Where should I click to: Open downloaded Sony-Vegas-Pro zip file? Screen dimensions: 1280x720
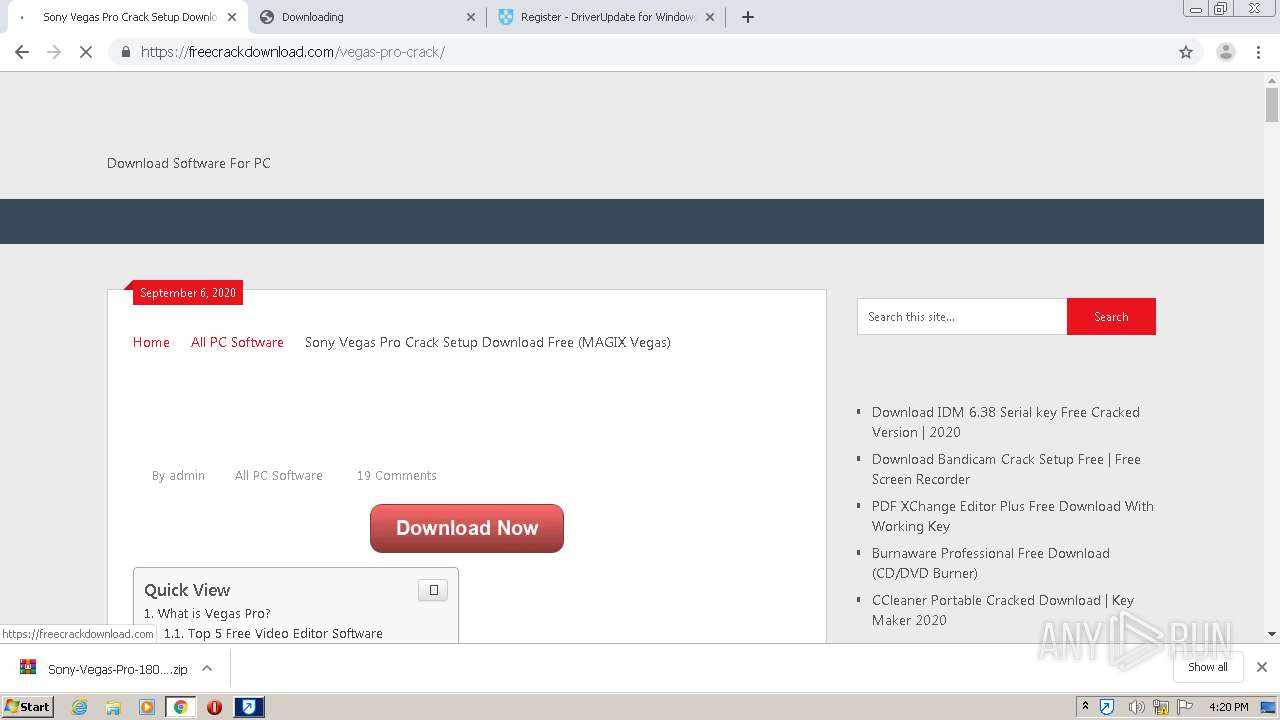(x=104, y=669)
